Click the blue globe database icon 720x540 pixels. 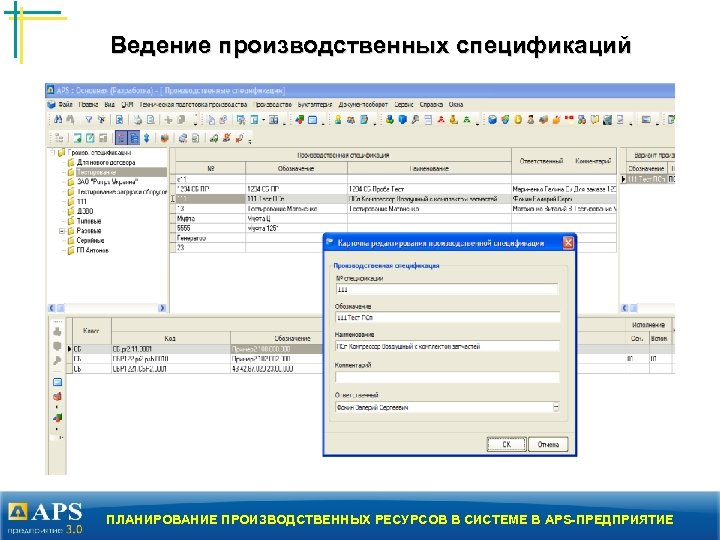tap(492, 120)
